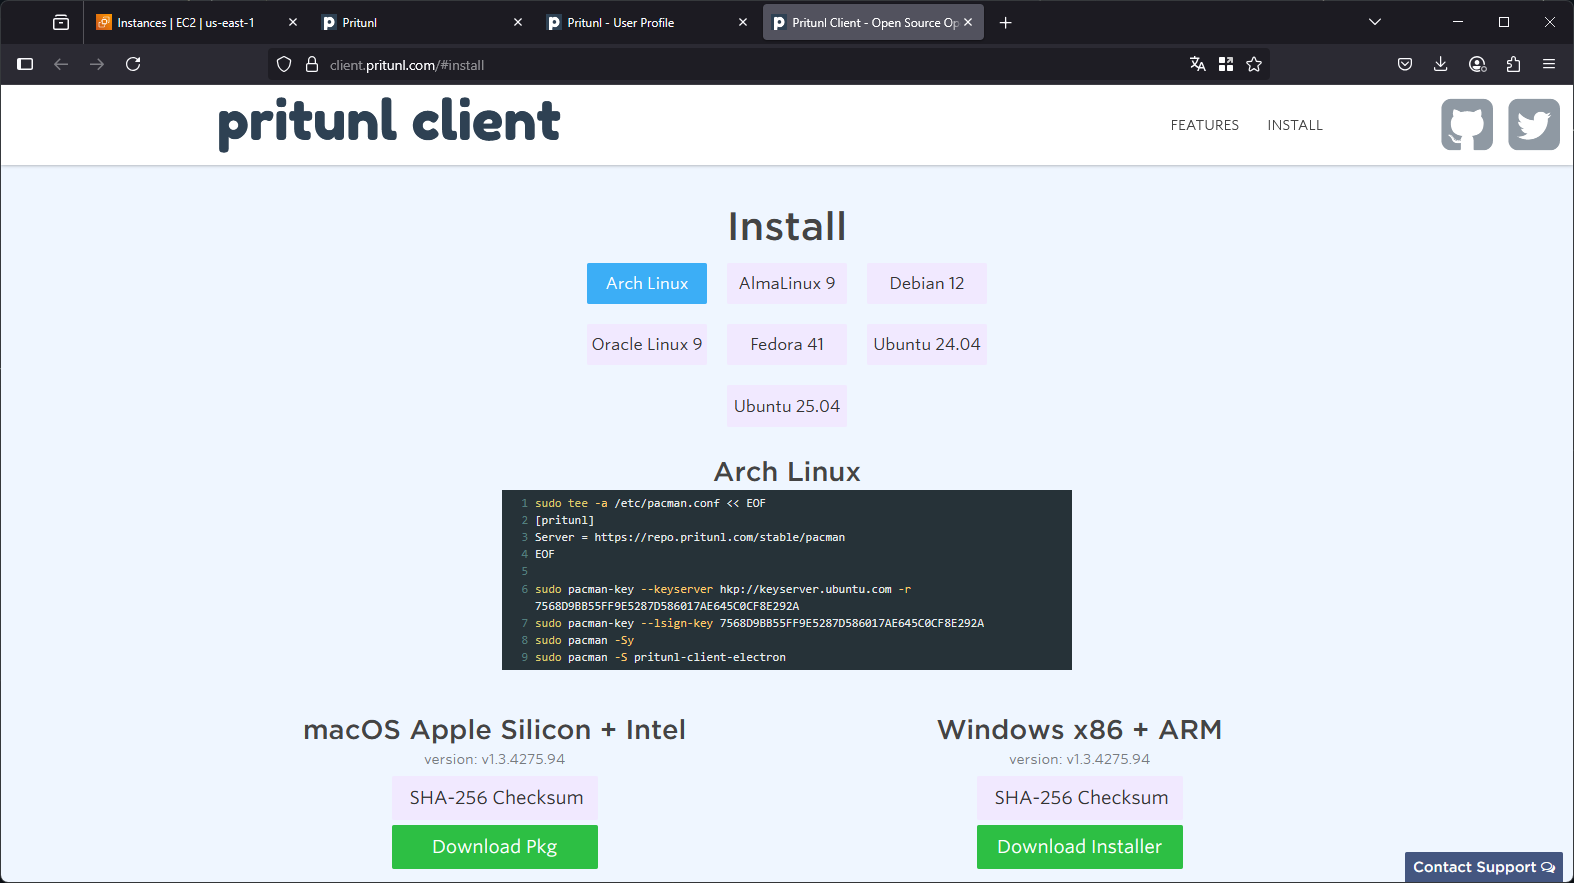Image resolution: width=1574 pixels, height=883 pixels.
Task: Bookmark this page with the star
Action: (x=1254, y=64)
